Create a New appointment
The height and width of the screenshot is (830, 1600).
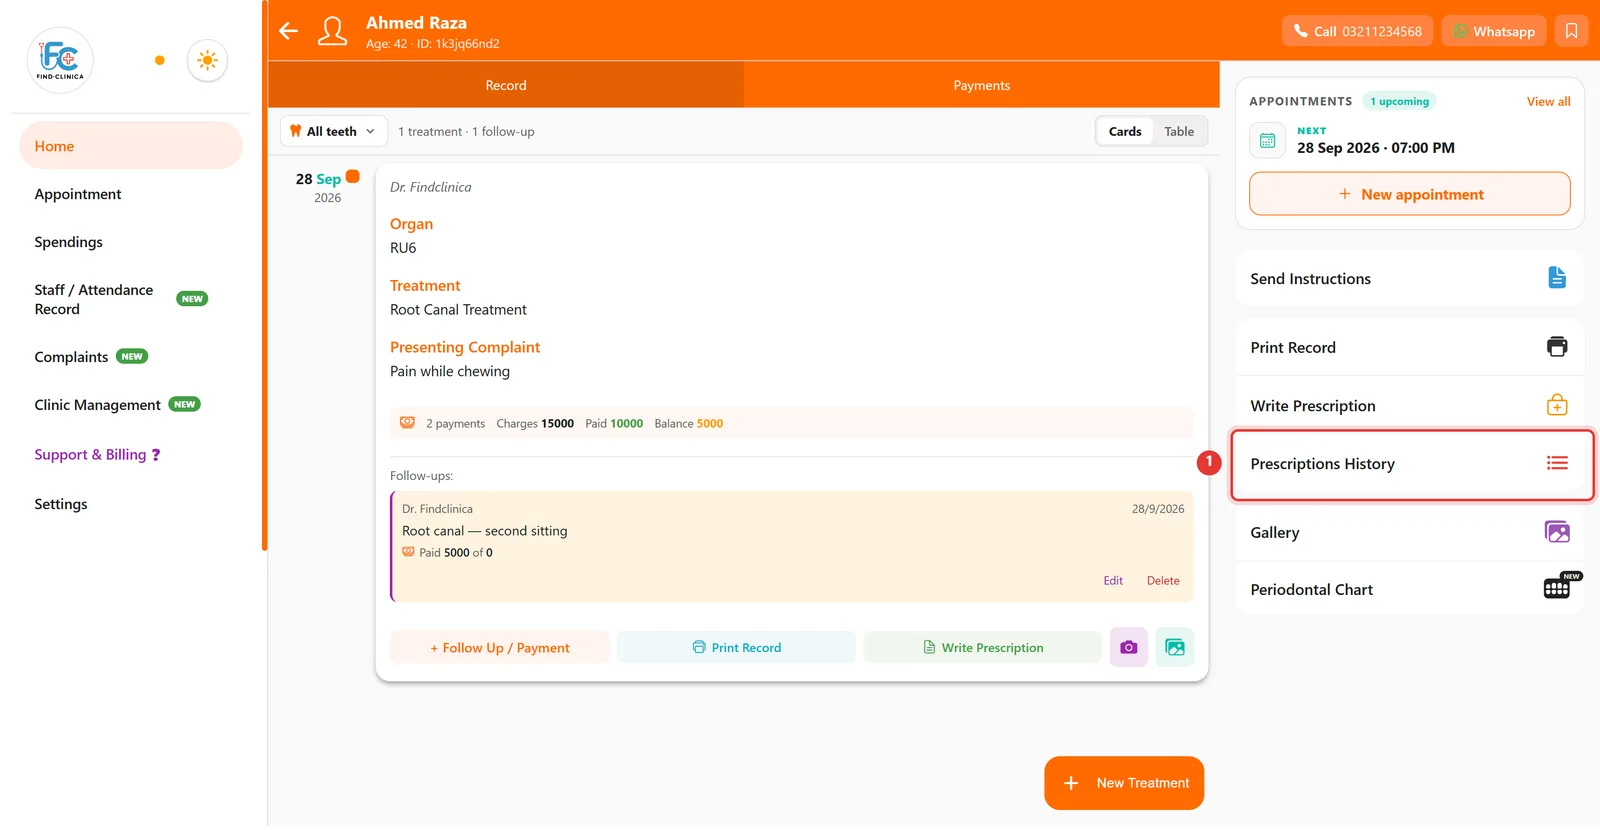tap(1410, 194)
